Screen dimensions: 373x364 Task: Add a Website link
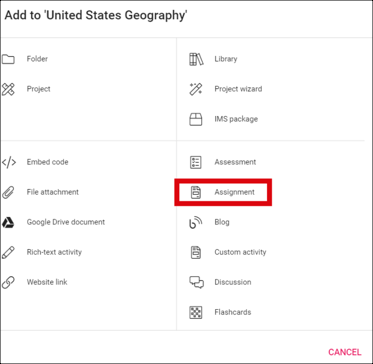(x=47, y=282)
